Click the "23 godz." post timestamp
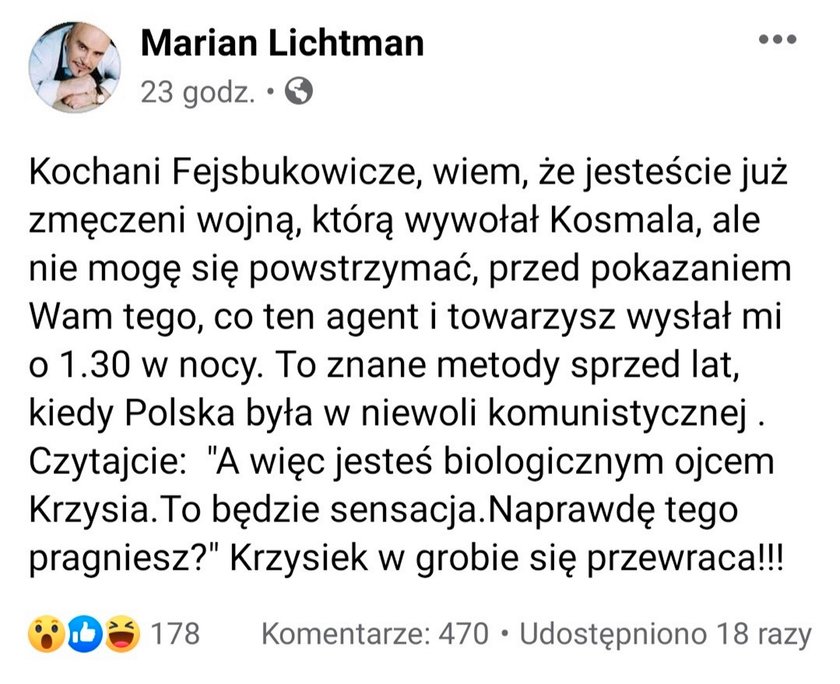This screenshot has width=840, height=684. (x=198, y=93)
